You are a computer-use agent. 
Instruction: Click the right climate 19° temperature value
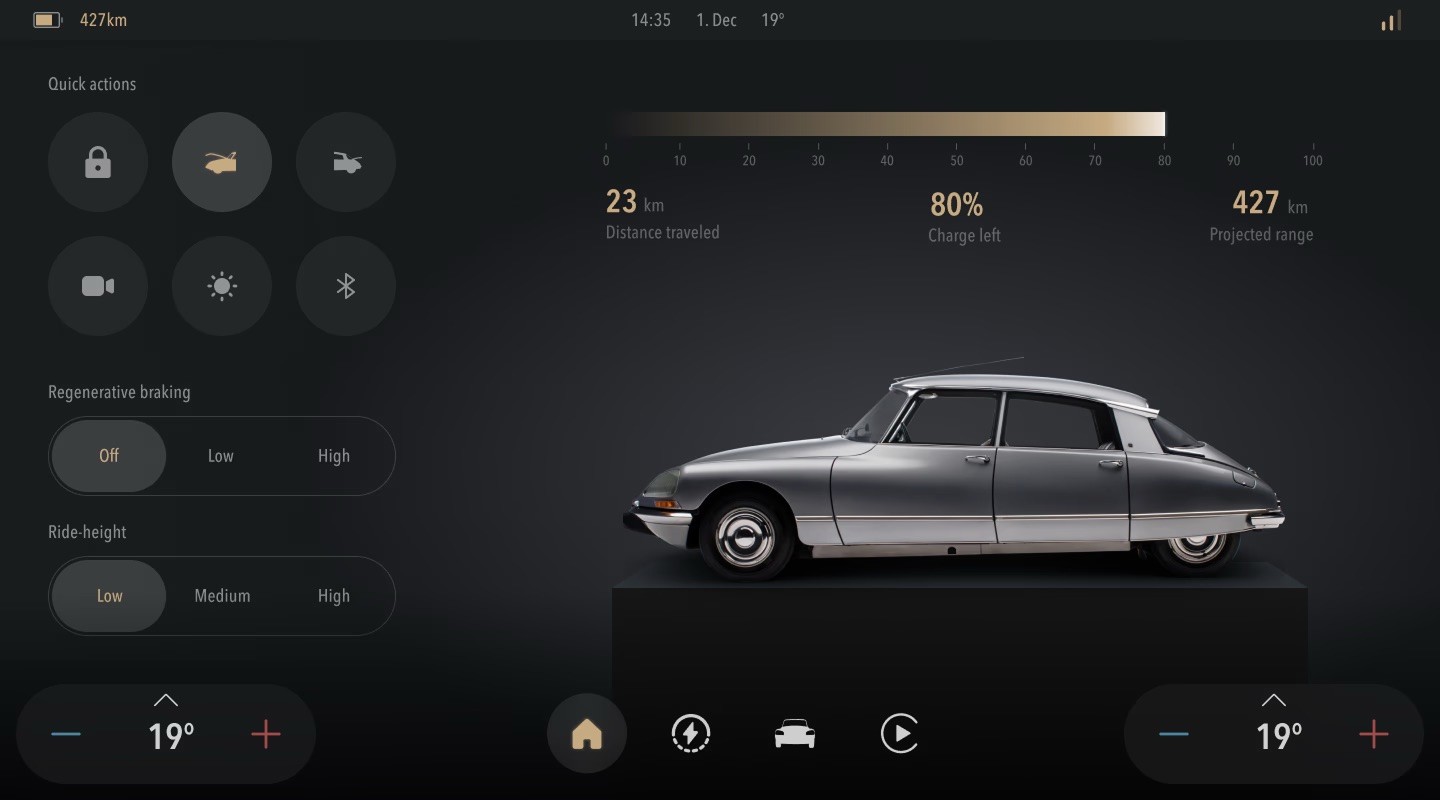tap(1279, 737)
